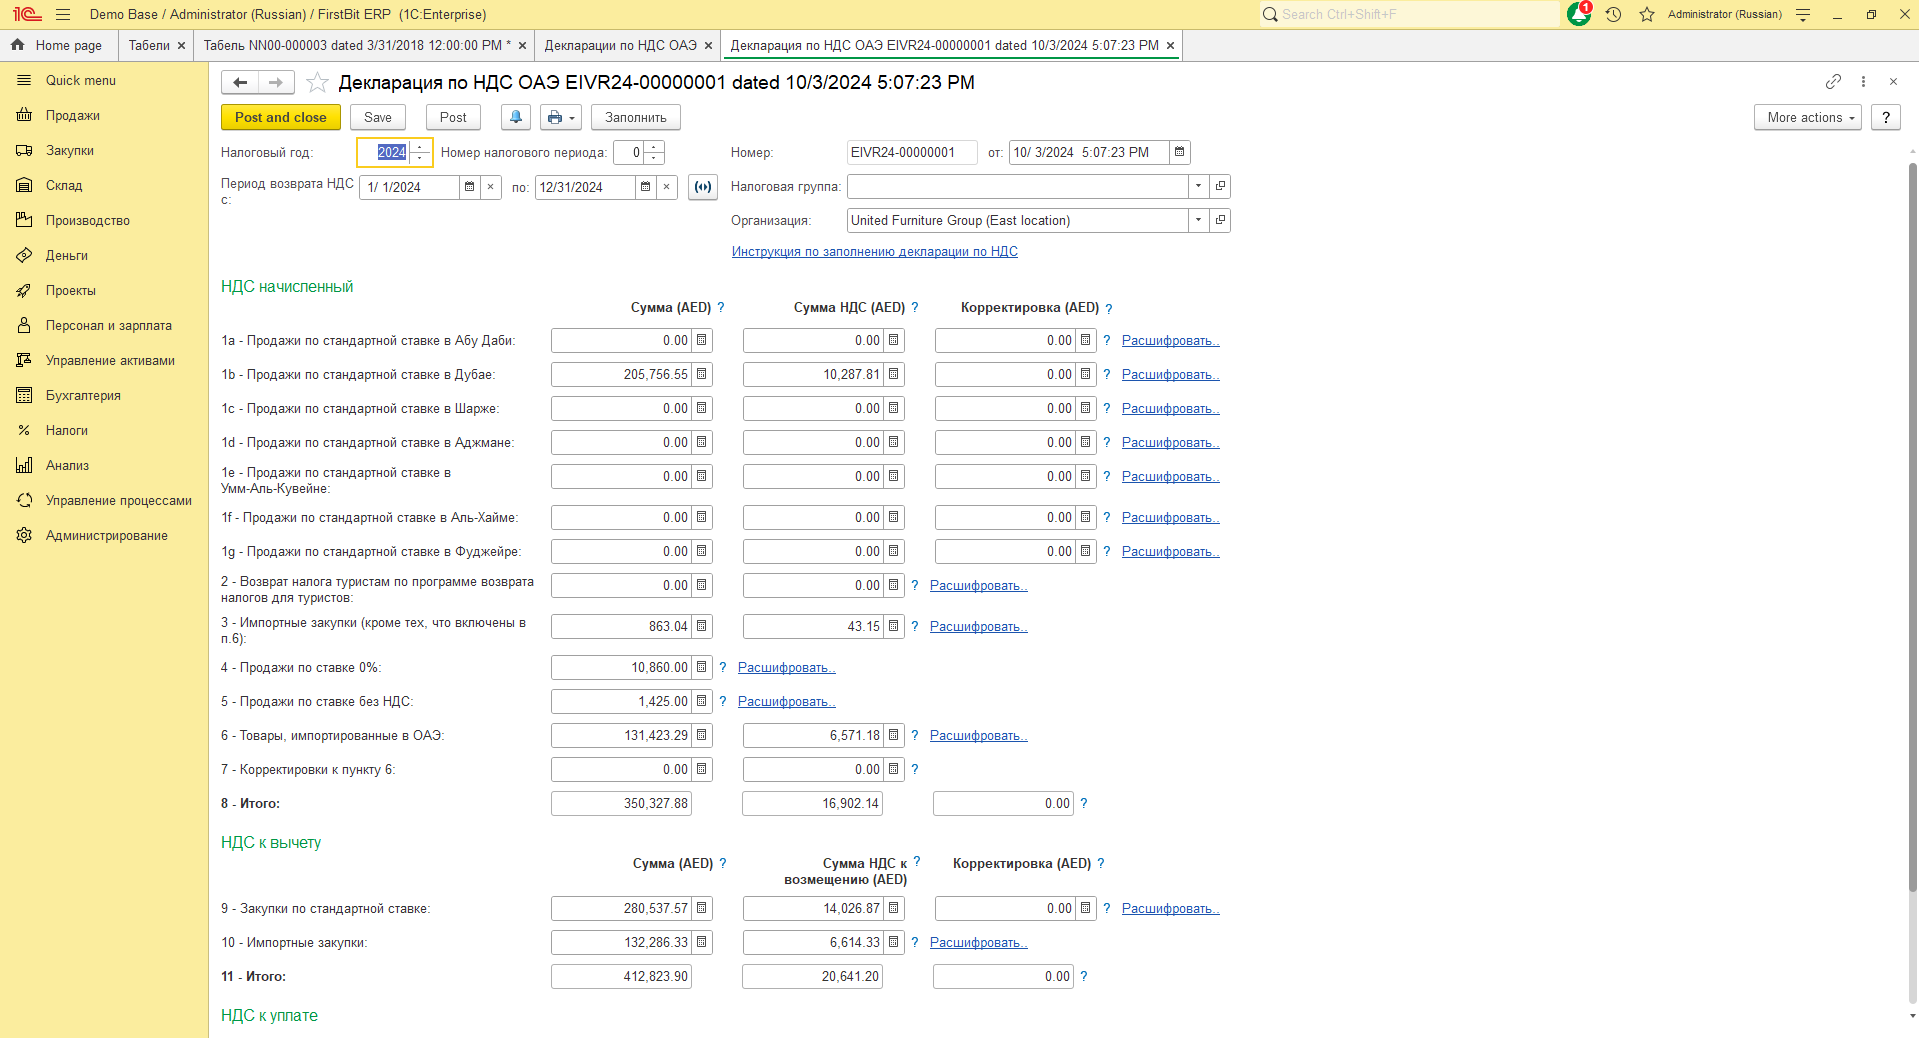The height and width of the screenshot is (1038, 1919).
Task: Click the Номер field with EIVR24-00000001
Action: click(x=911, y=153)
